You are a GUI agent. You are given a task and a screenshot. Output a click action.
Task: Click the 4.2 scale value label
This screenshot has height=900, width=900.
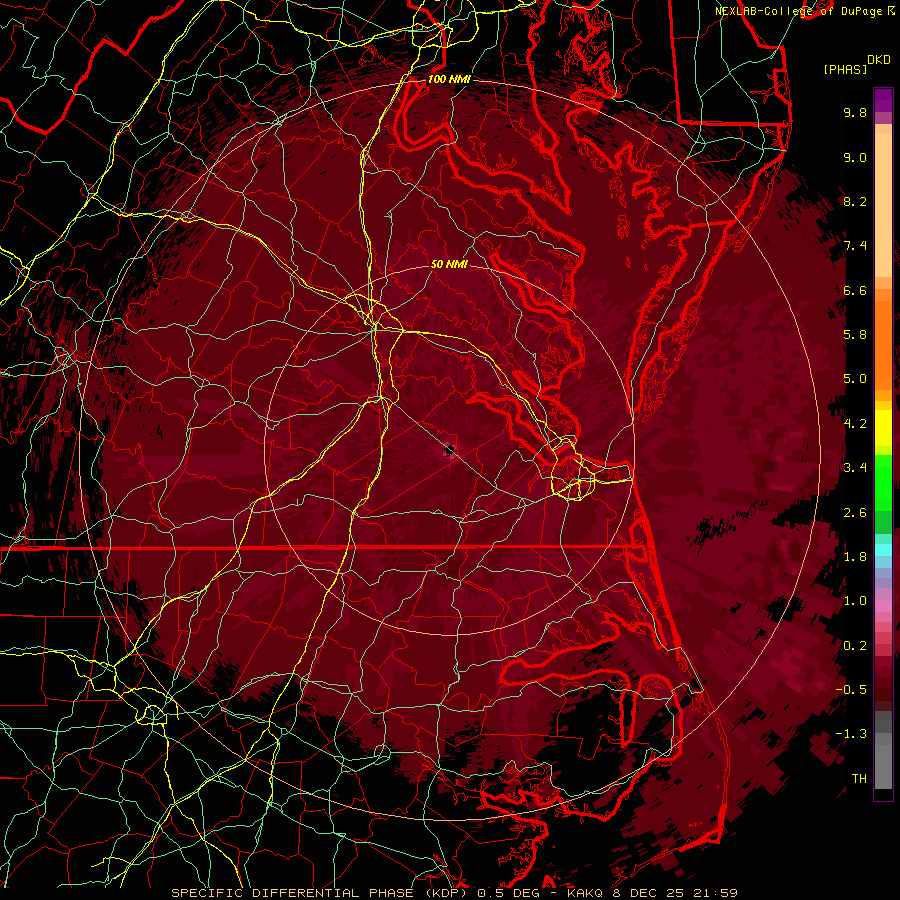[x=855, y=424]
